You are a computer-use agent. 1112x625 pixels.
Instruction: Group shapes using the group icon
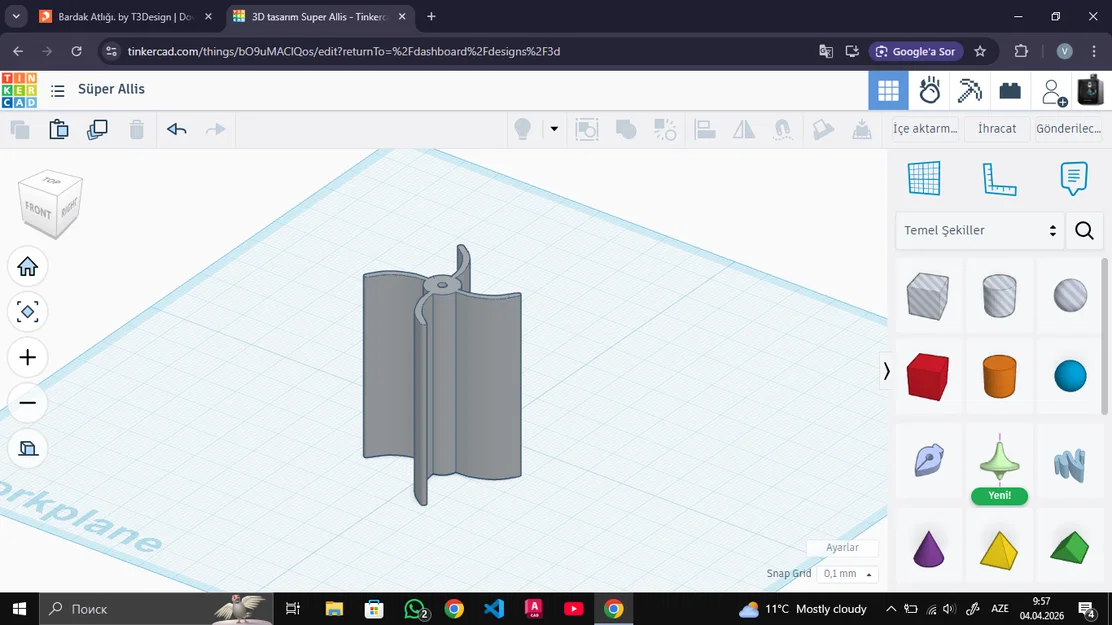click(628, 130)
